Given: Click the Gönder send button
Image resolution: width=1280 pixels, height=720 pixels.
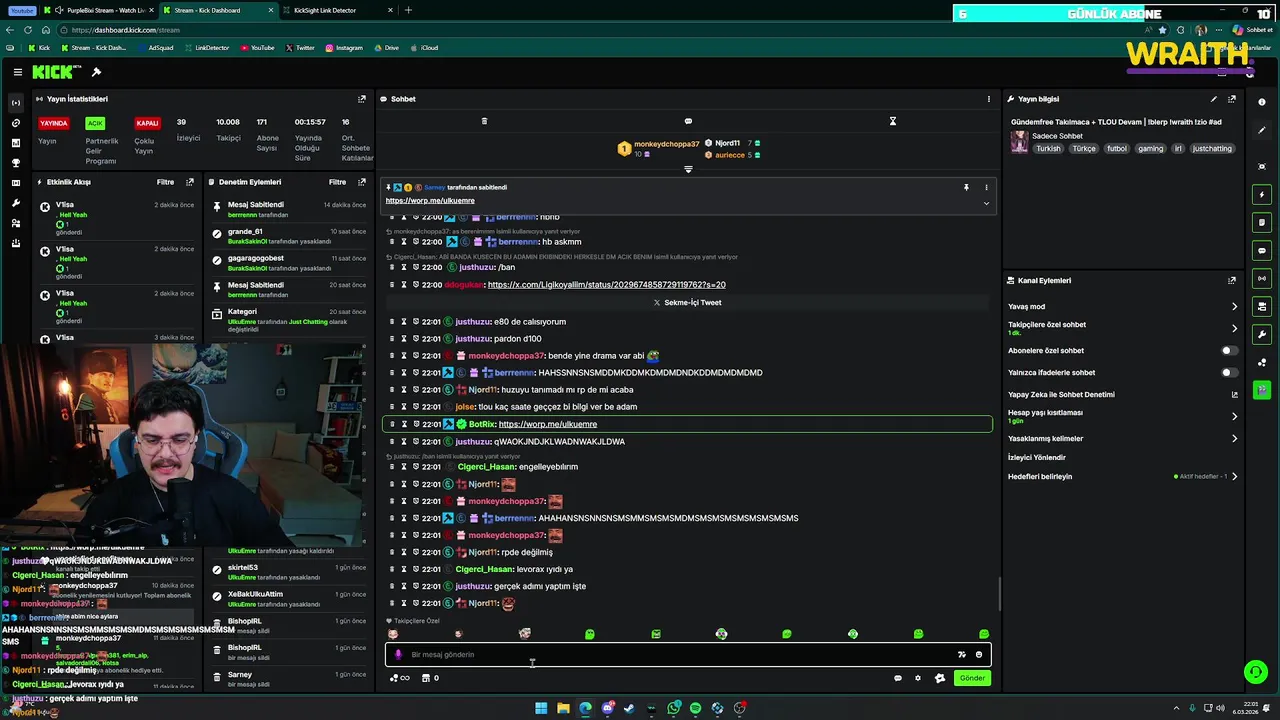Looking at the screenshot, I should click(x=972, y=678).
